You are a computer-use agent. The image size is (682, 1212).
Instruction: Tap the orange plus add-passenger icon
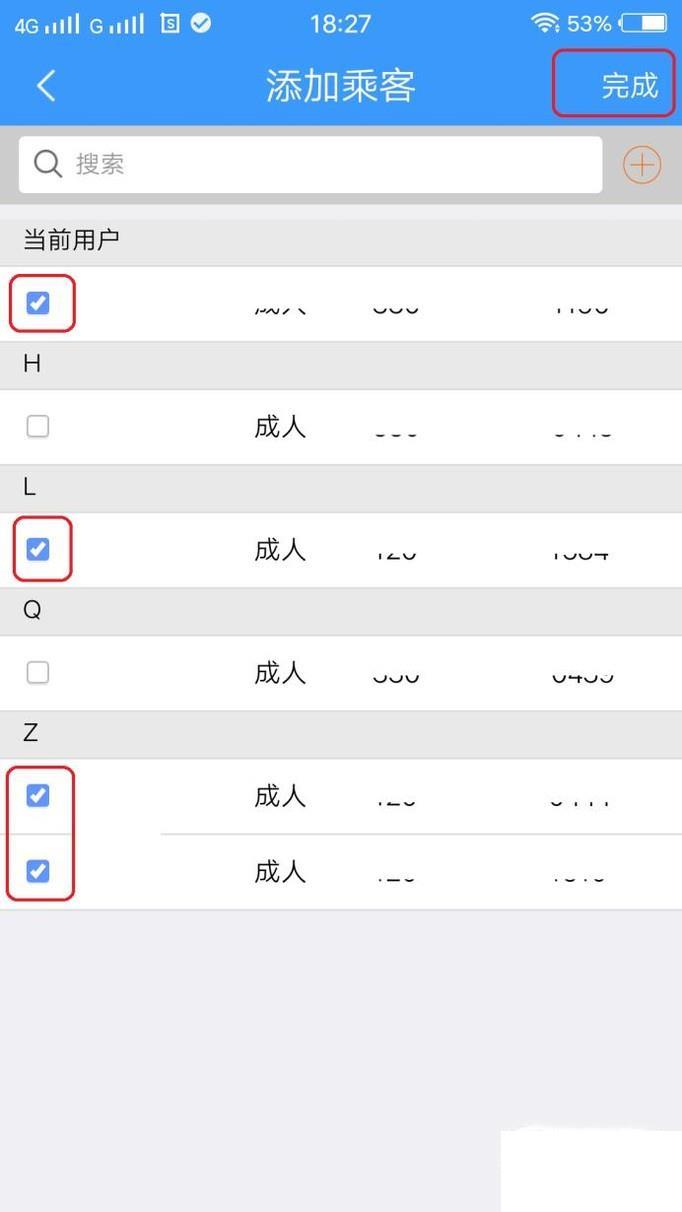pos(642,165)
